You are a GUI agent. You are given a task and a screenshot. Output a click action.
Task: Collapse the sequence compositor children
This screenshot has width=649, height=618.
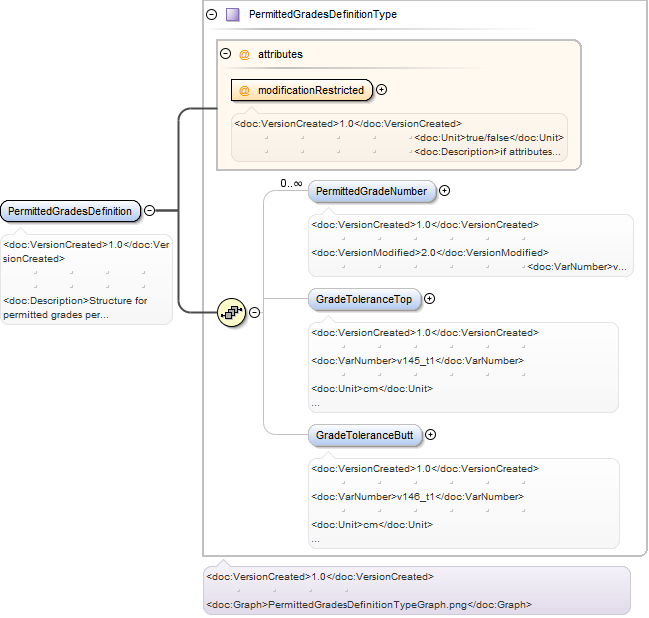[255, 313]
